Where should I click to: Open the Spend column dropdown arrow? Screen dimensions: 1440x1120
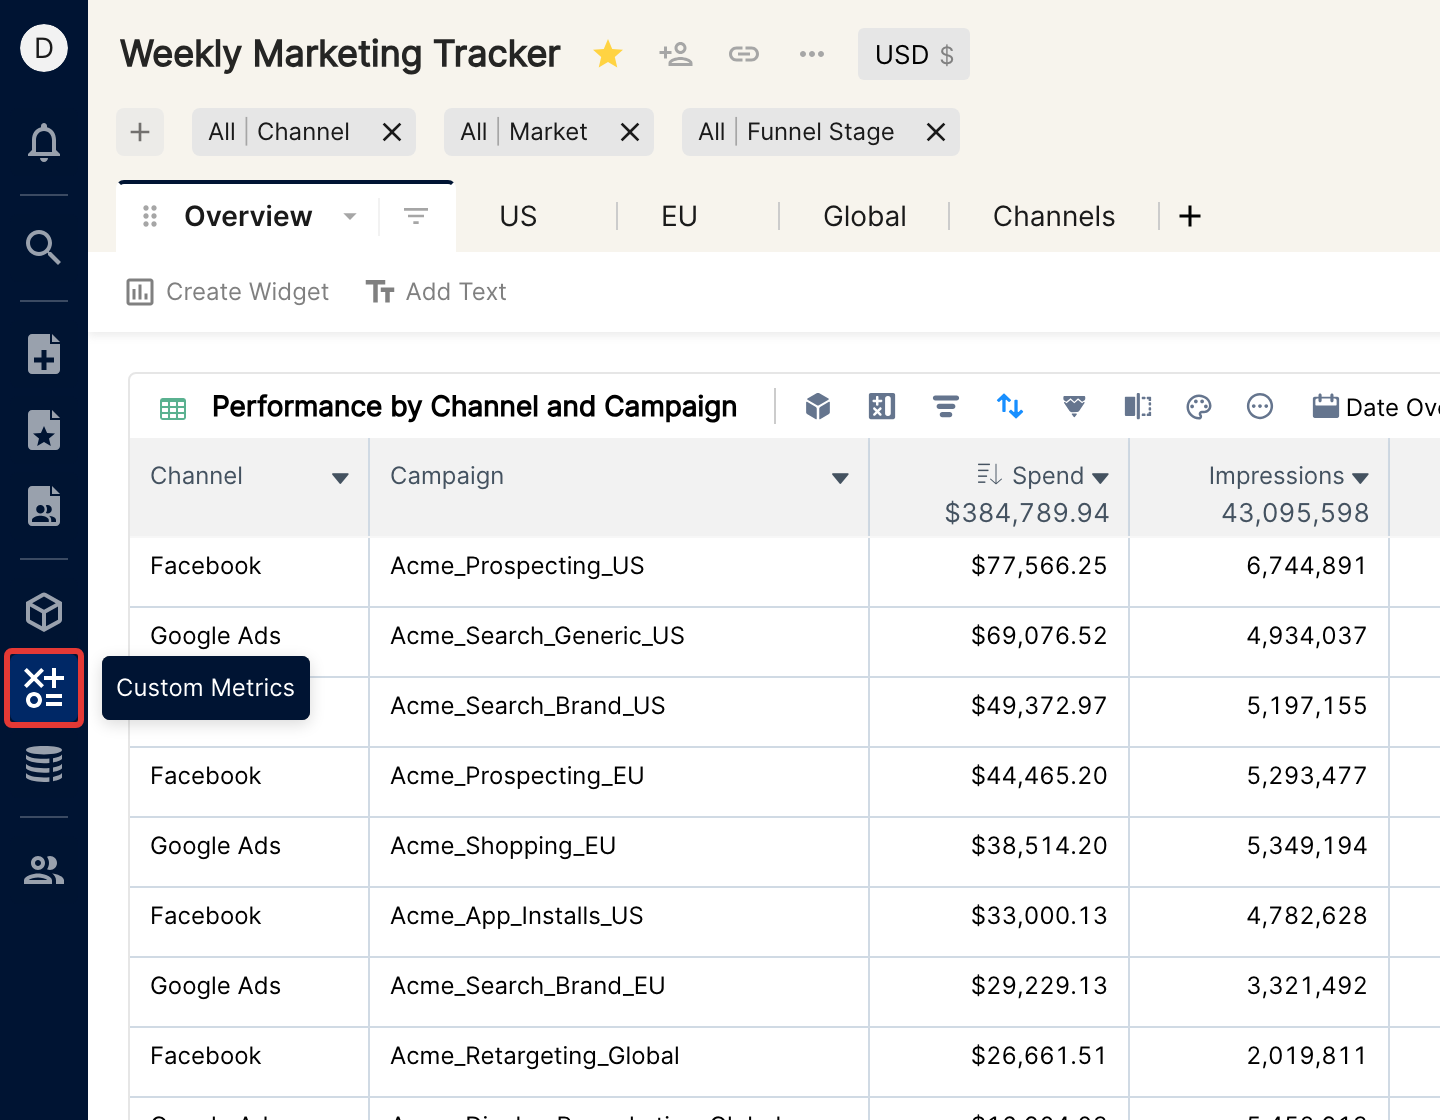pos(1100,478)
